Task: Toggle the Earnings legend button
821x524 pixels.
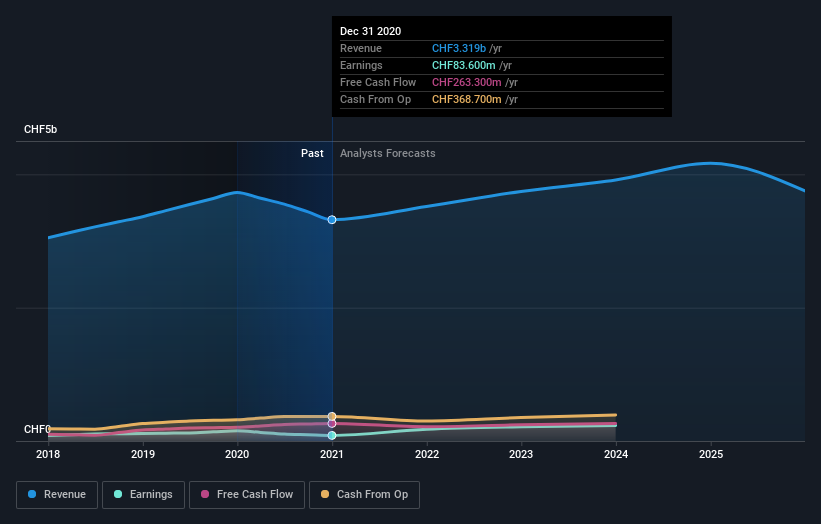Action: pos(143,495)
